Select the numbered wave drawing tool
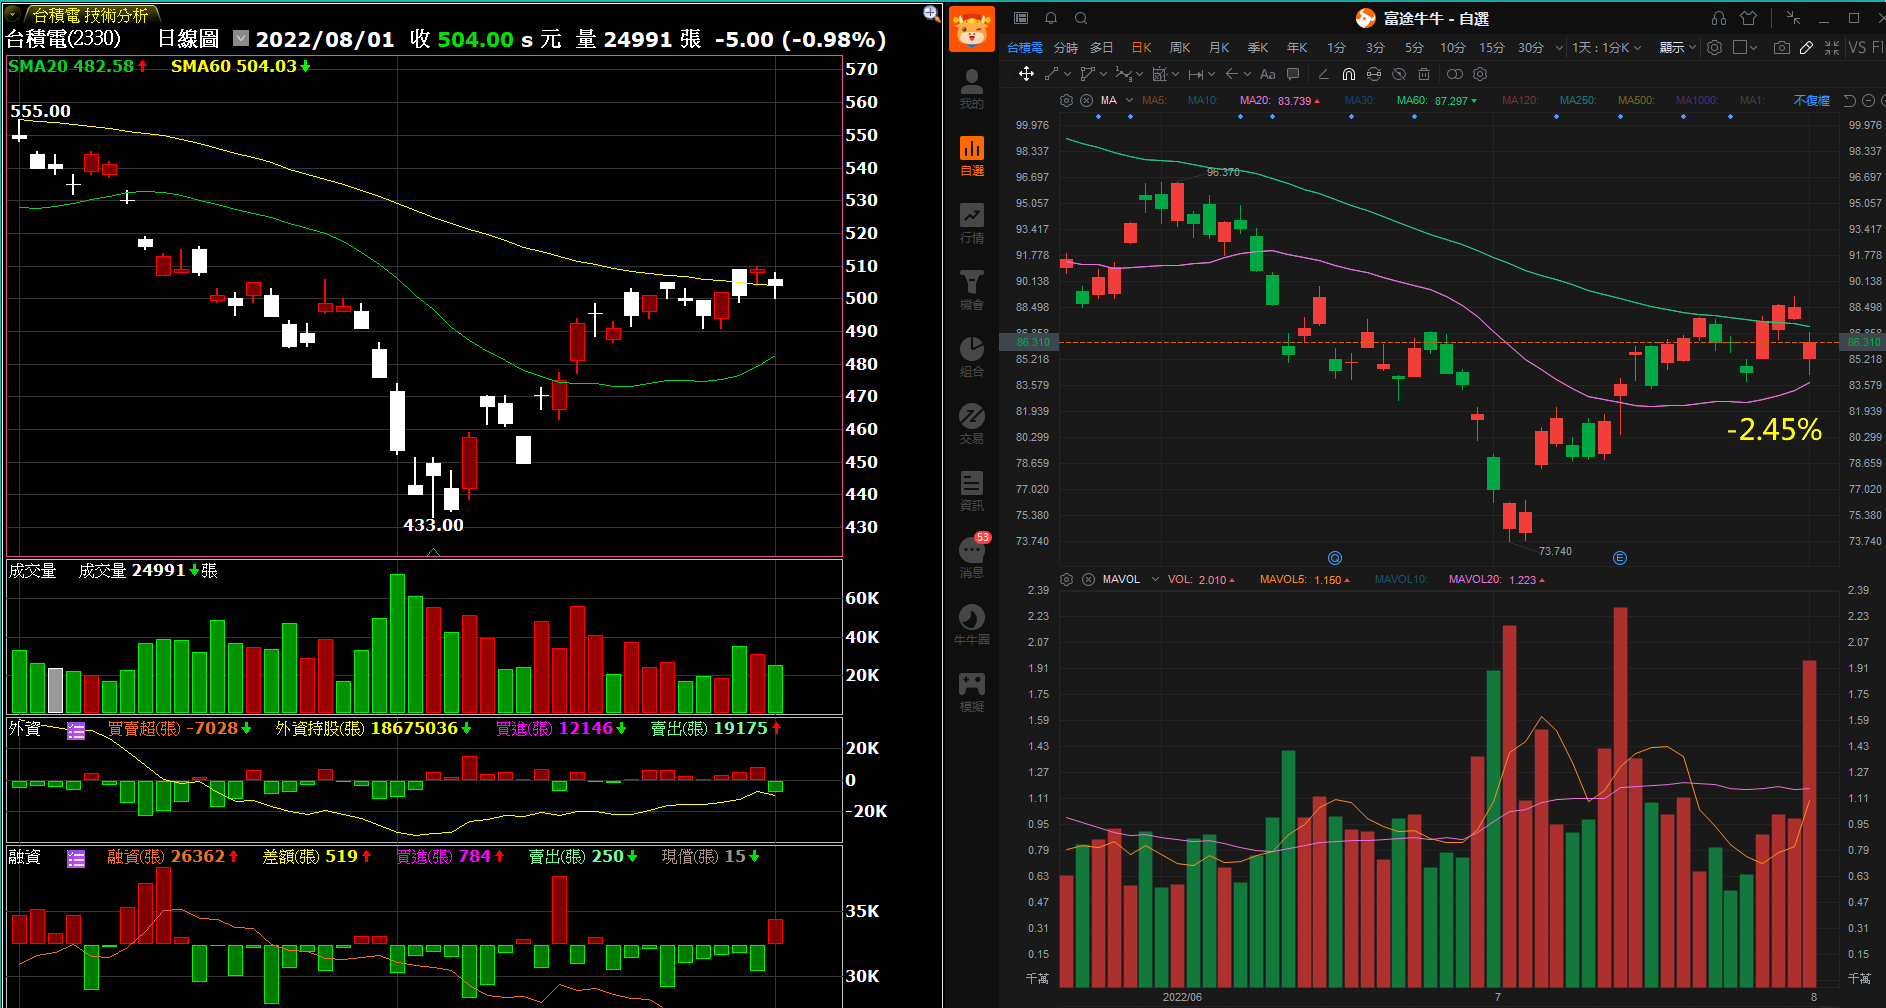This screenshot has width=1886, height=1008. click(1124, 74)
